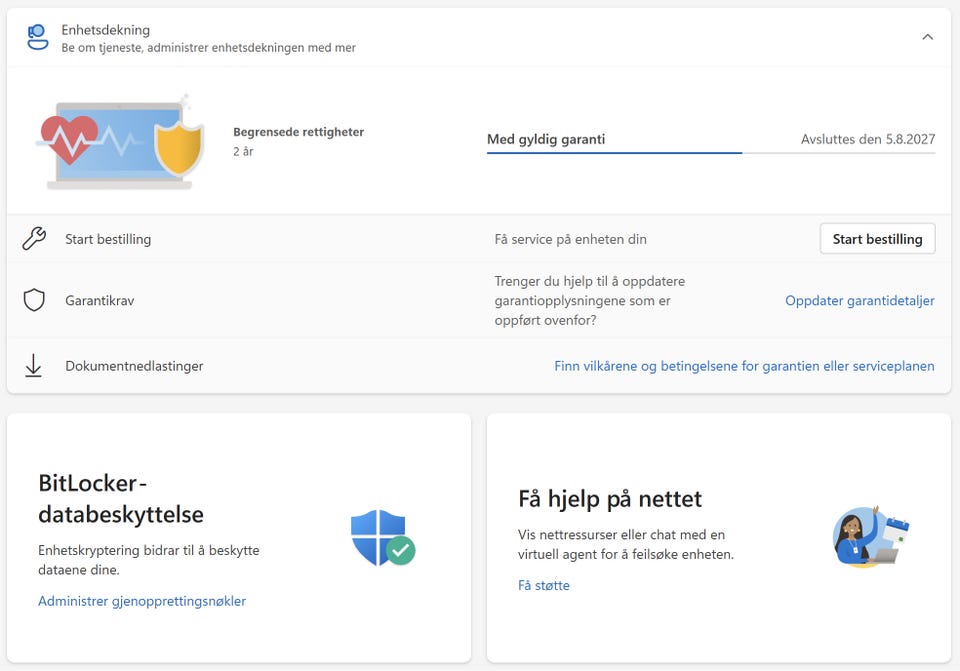Click the Få hjelp på nettet heading
Screen dimensions: 960x671
point(610,499)
